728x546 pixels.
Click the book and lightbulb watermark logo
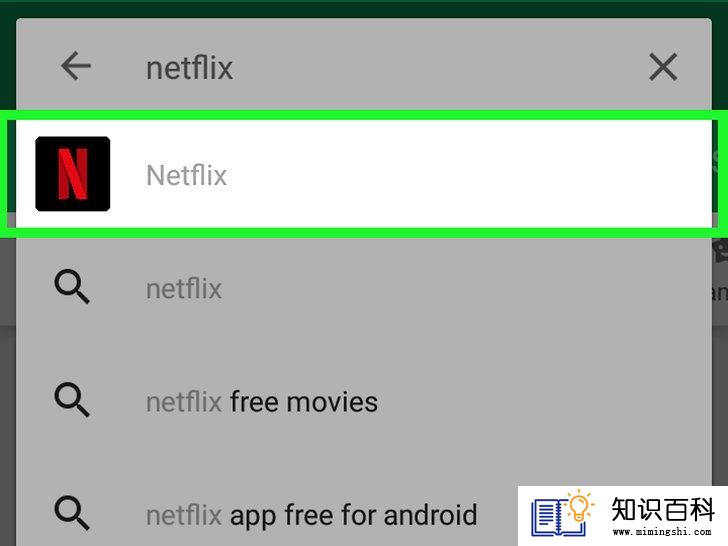[563, 513]
